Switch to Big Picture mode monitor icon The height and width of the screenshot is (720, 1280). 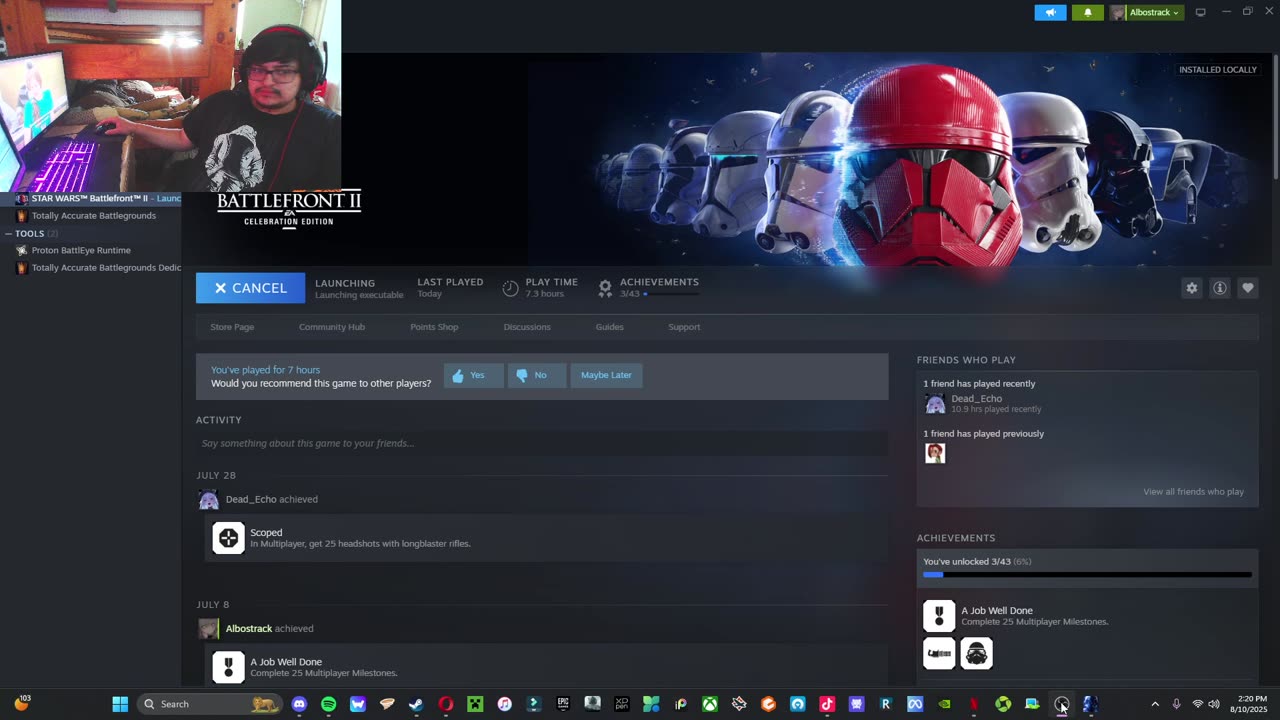1200,12
